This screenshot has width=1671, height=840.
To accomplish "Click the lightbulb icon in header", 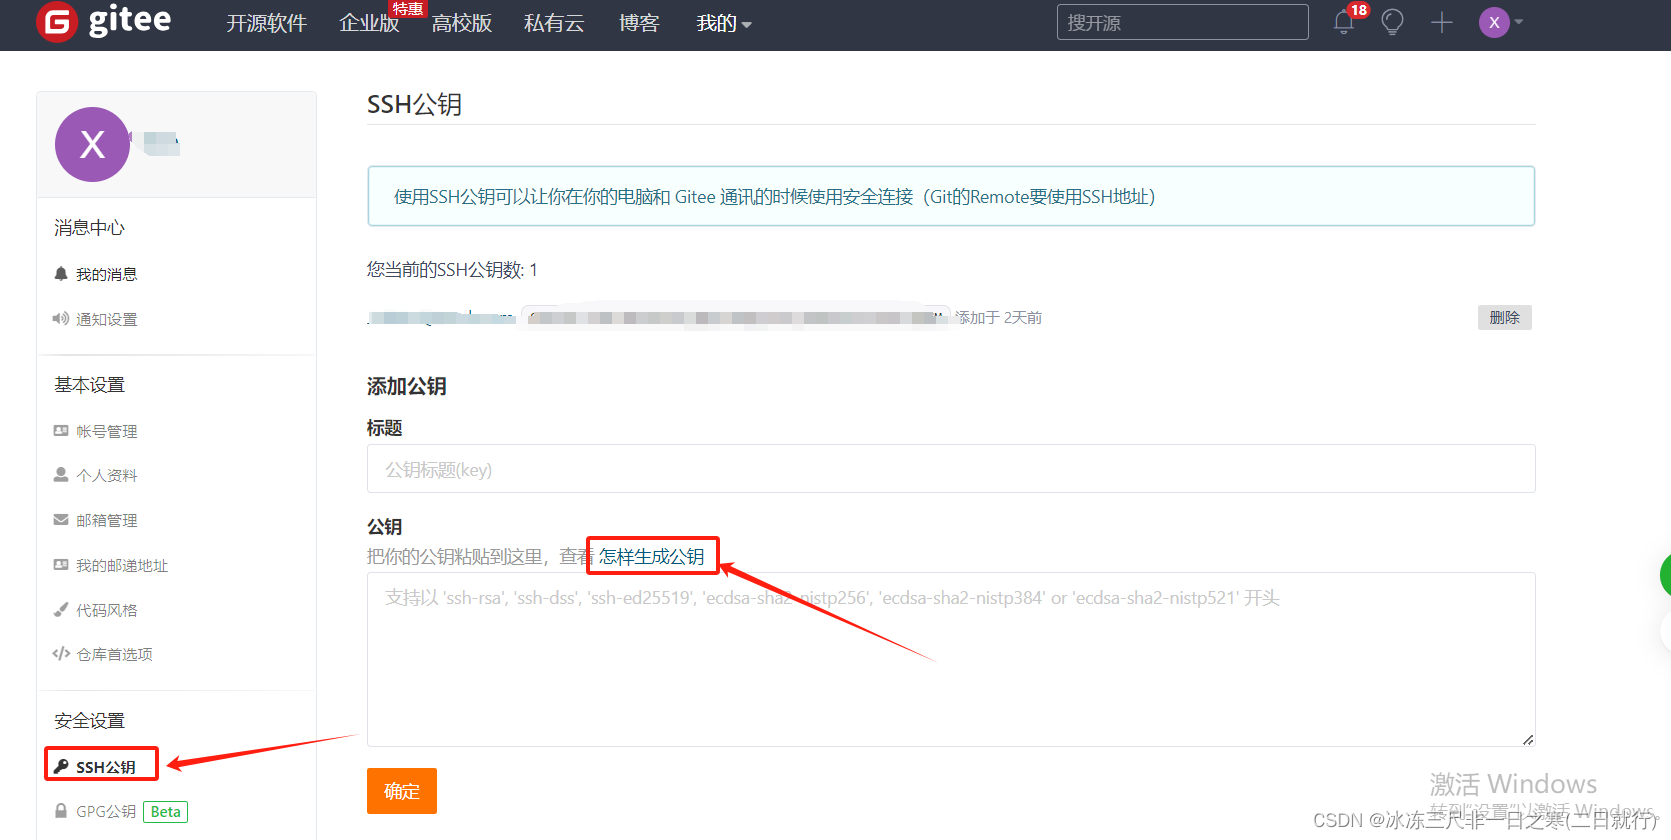I will point(1392,22).
